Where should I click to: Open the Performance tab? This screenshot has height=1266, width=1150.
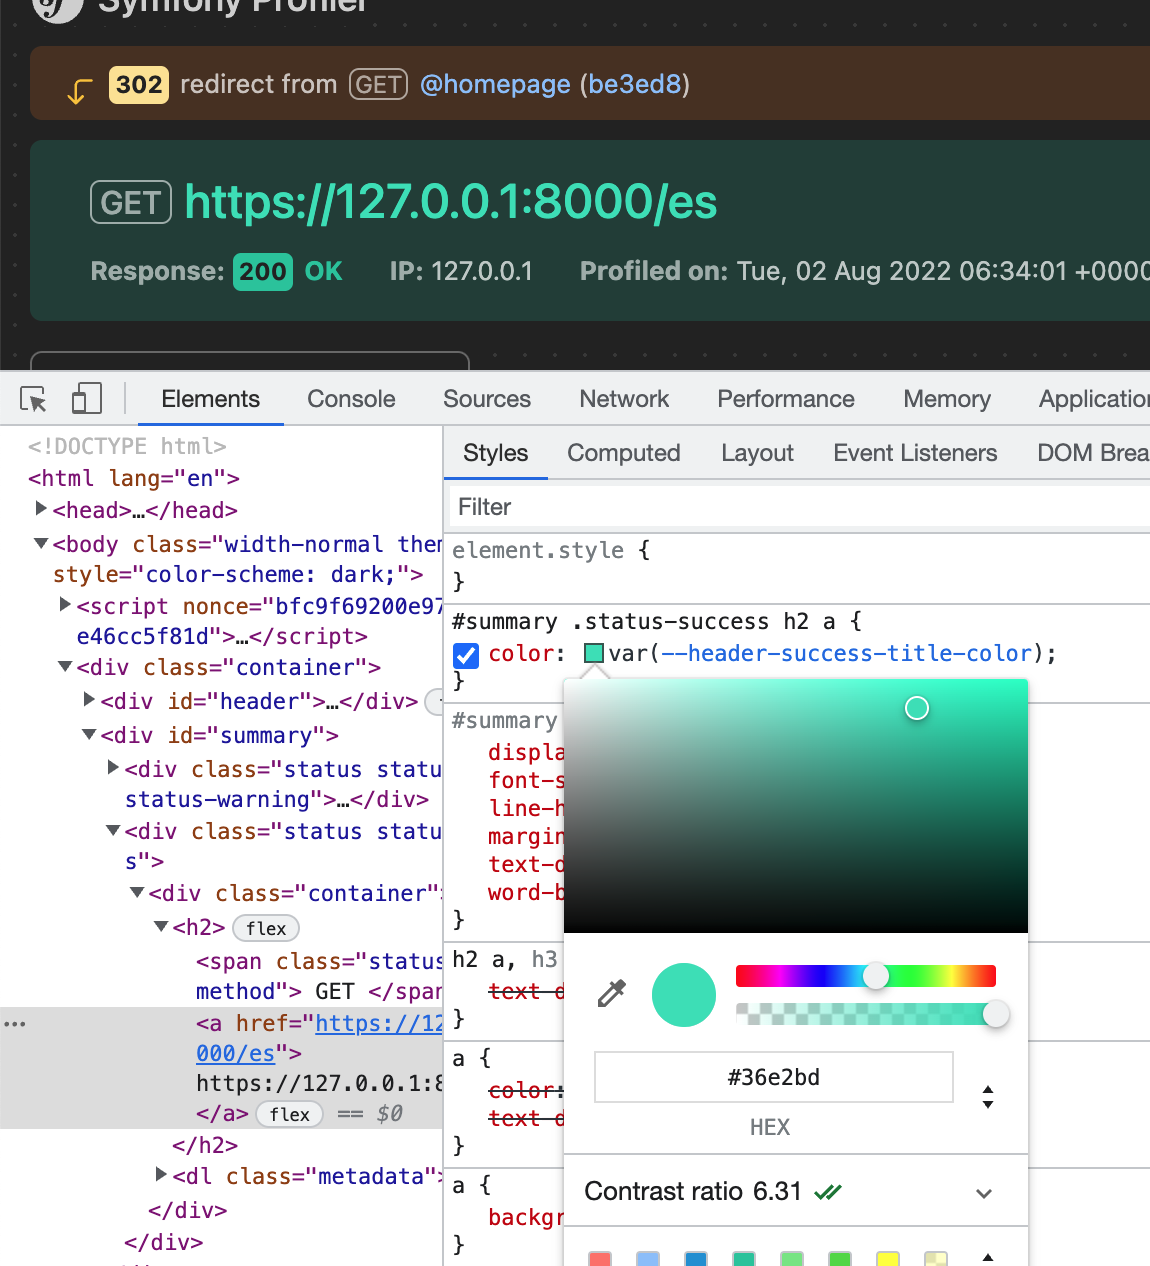click(786, 399)
